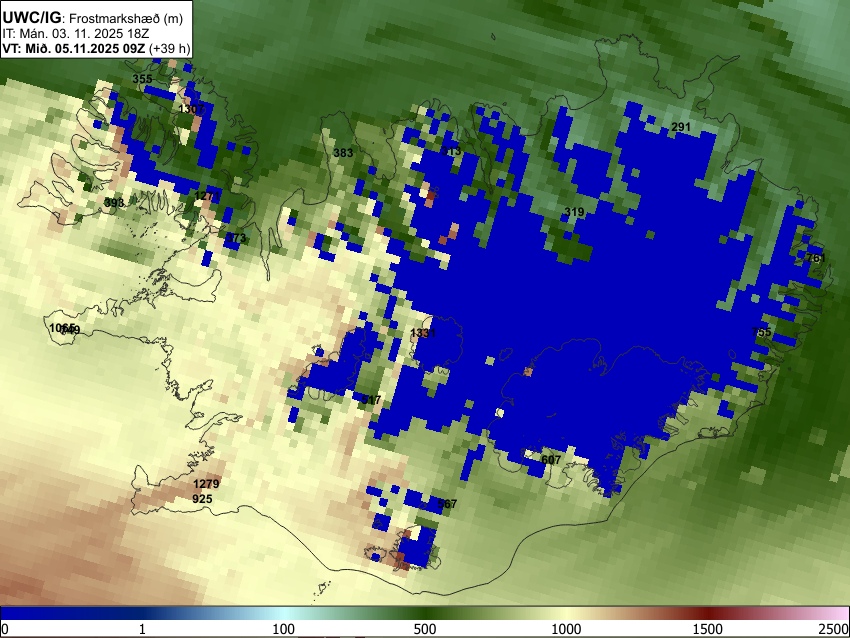Click the station value 393
The height and width of the screenshot is (638, 850).
coord(114,203)
